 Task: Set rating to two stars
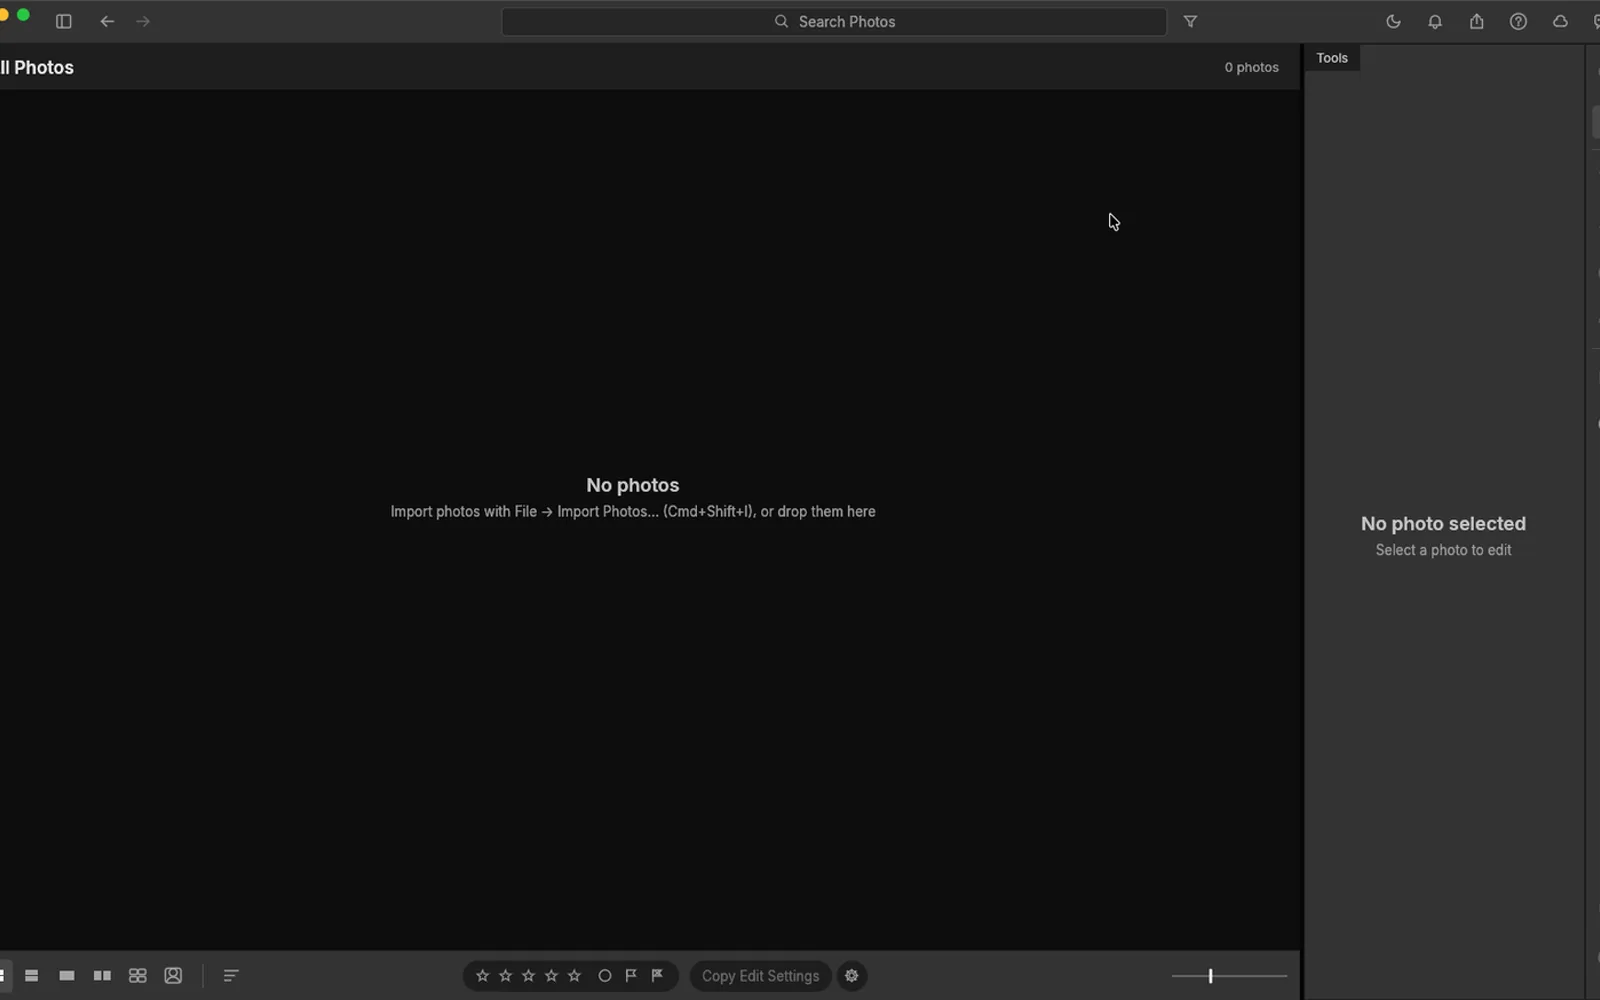[506, 976]
